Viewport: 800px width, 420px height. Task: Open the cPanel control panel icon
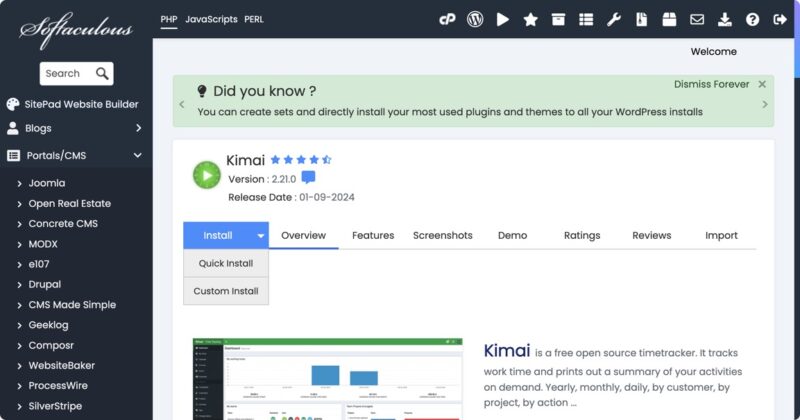(447, 19)
